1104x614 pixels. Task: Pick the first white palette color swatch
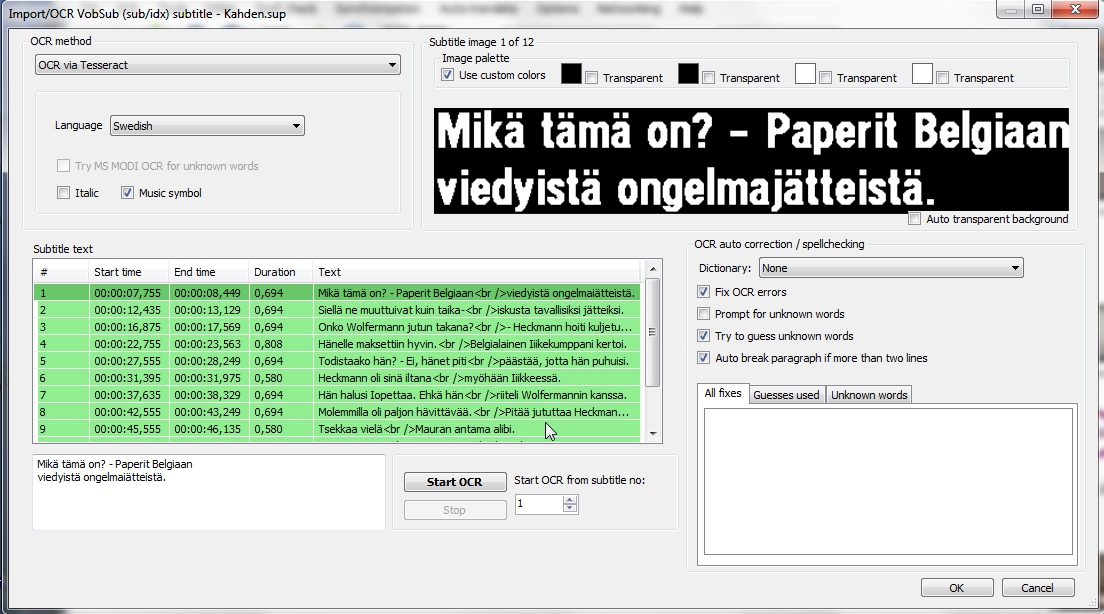click(805, 74)
